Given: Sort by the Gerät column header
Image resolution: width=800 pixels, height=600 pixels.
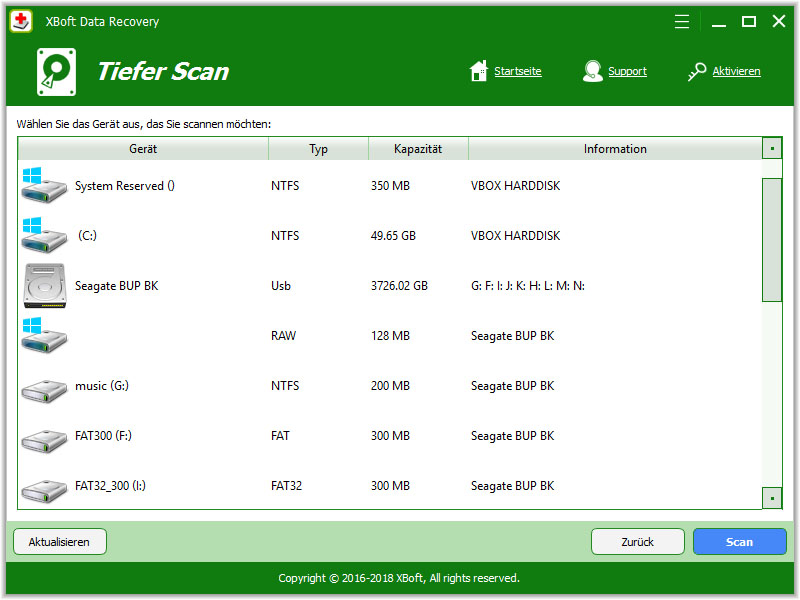Looking at the screenshot, I should click(143, 149).
